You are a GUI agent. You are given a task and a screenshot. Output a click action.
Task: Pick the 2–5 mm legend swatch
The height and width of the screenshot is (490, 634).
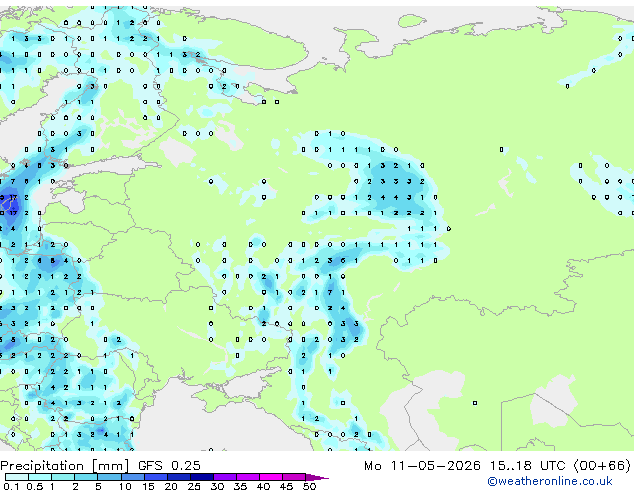(86, 477)
